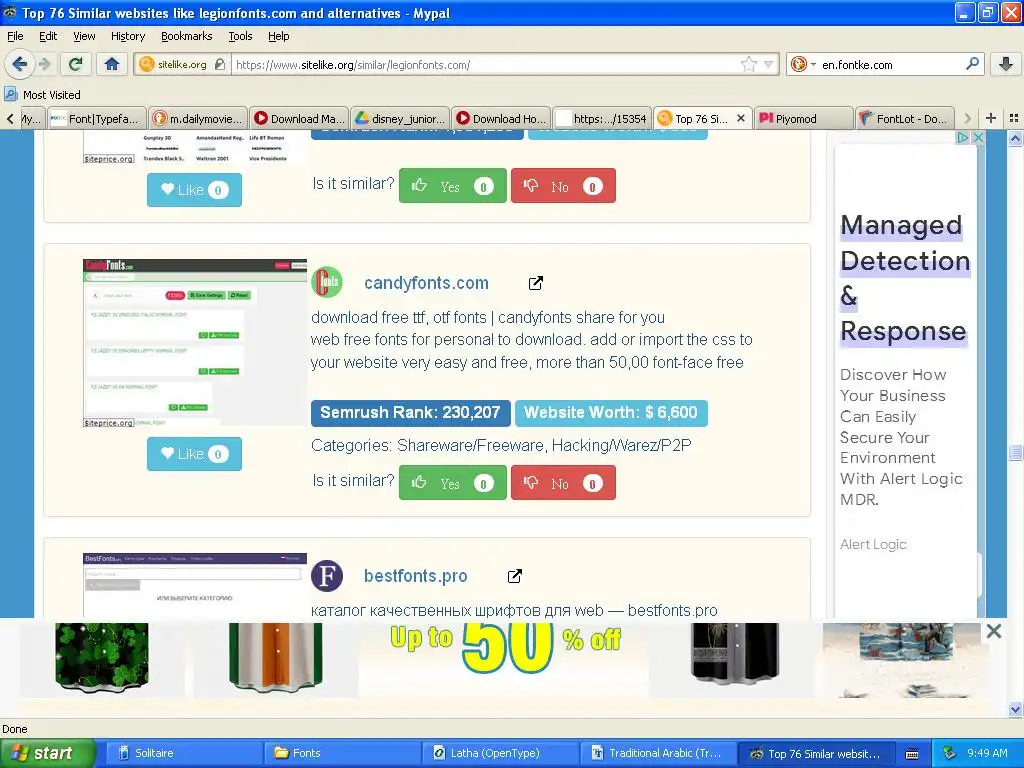This screenshot has width=1024, height=768.
Task: Click the bestfonts.pro site screenshot thumbnail
Action: [195, 585]
